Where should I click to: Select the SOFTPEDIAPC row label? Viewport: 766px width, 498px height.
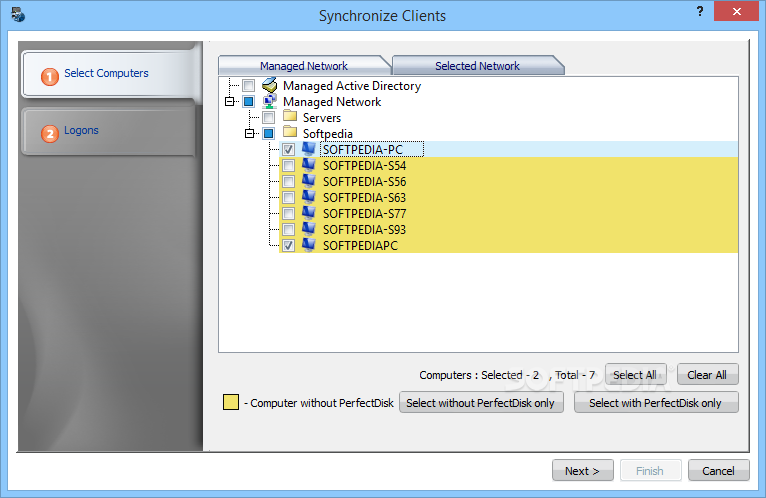(361, 246)
